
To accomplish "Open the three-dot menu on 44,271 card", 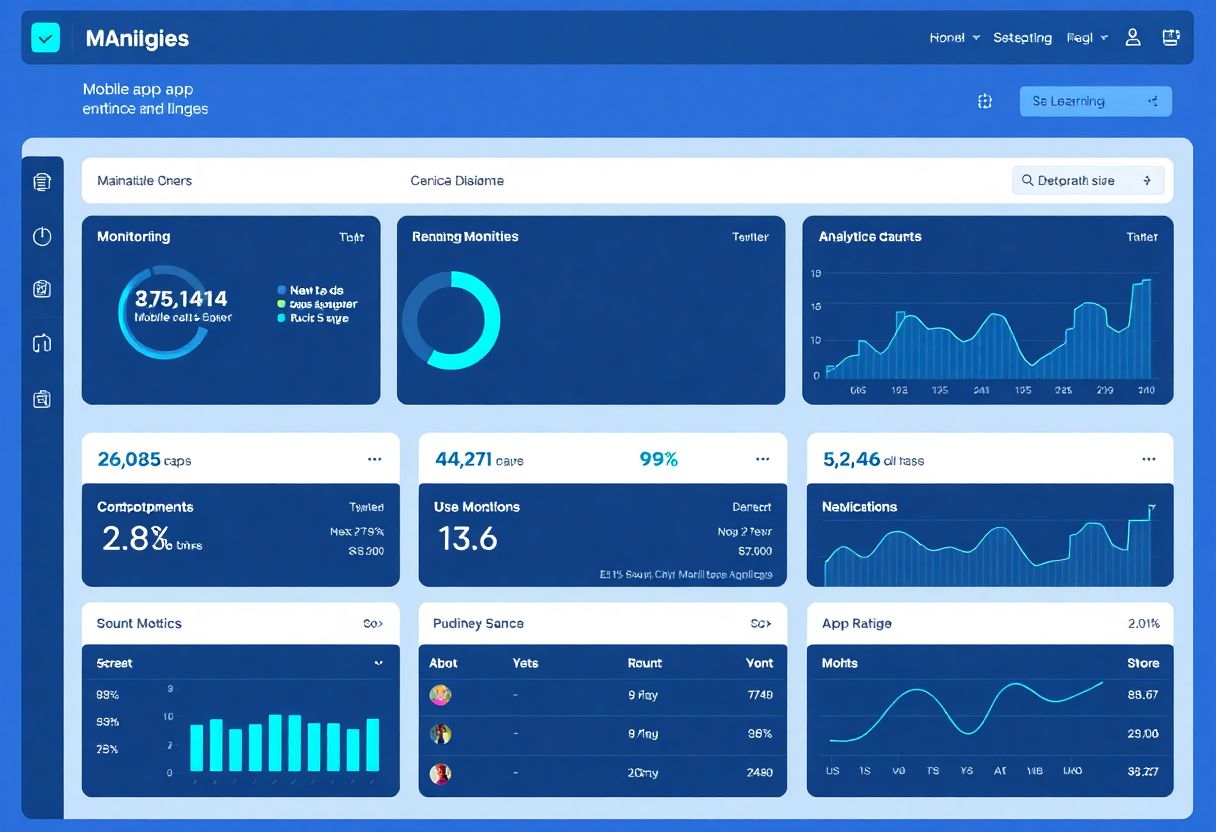I will click(763, 460).
